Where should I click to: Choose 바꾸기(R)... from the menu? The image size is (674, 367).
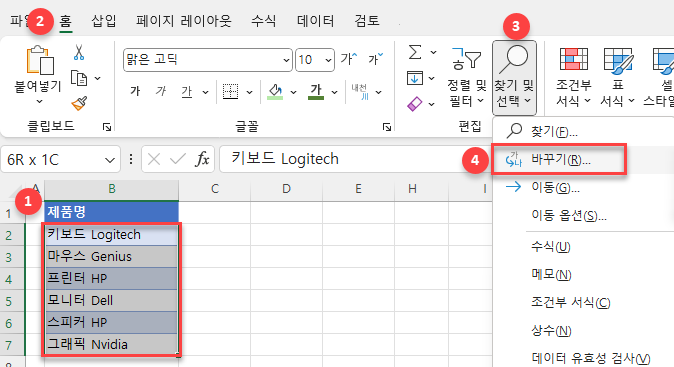(583, 159)
